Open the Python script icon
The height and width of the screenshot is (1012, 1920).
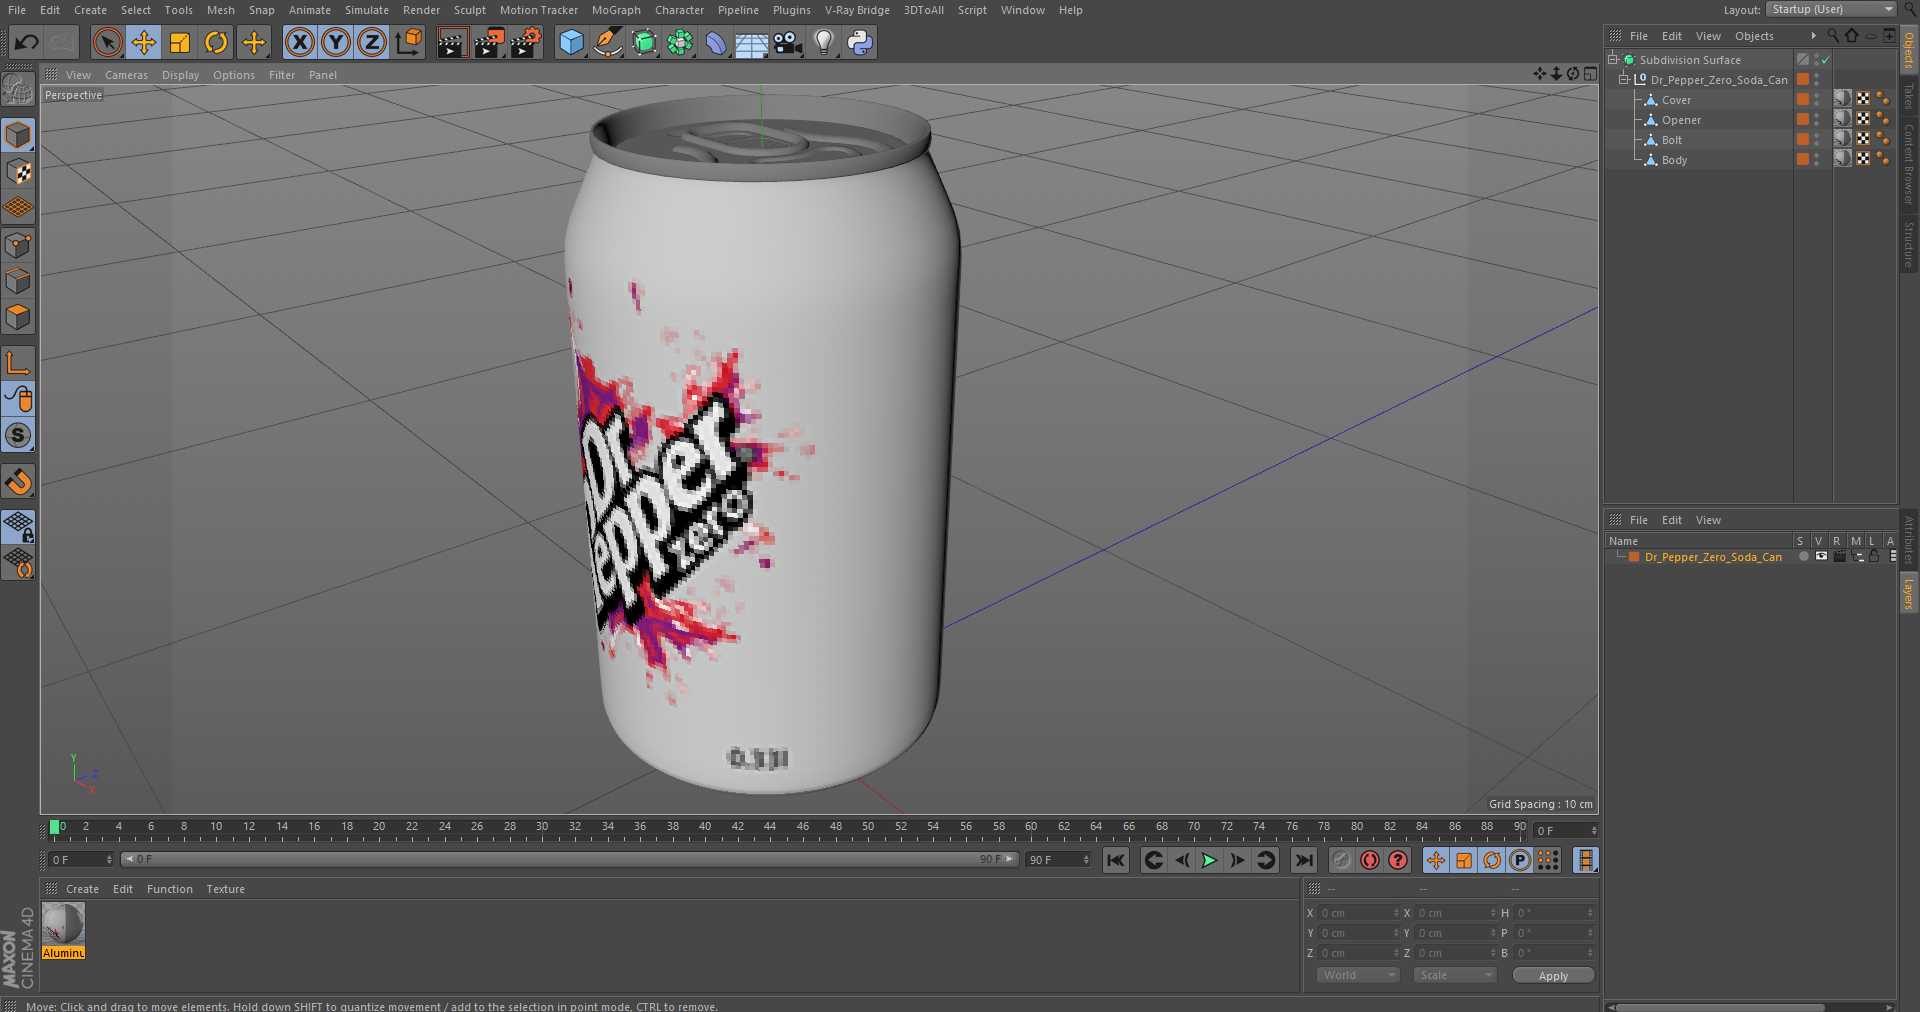click(860, 42)
